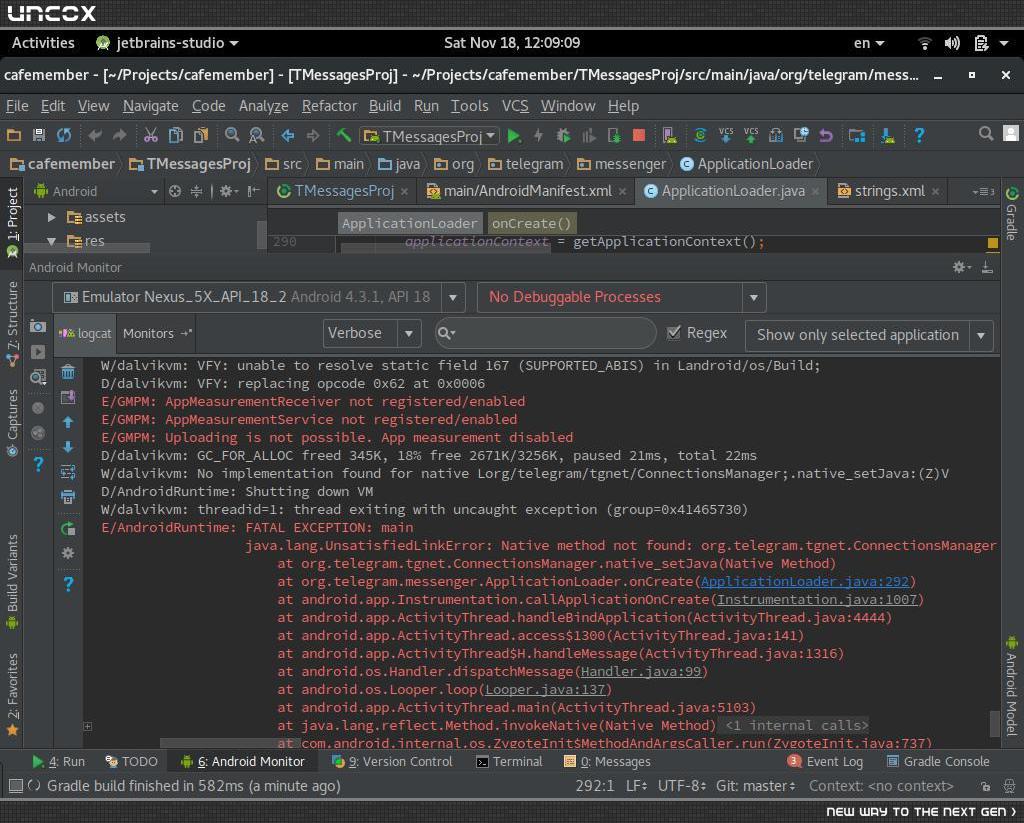Open the TMessagesProj run configuration dropdown

click(430, 136)
